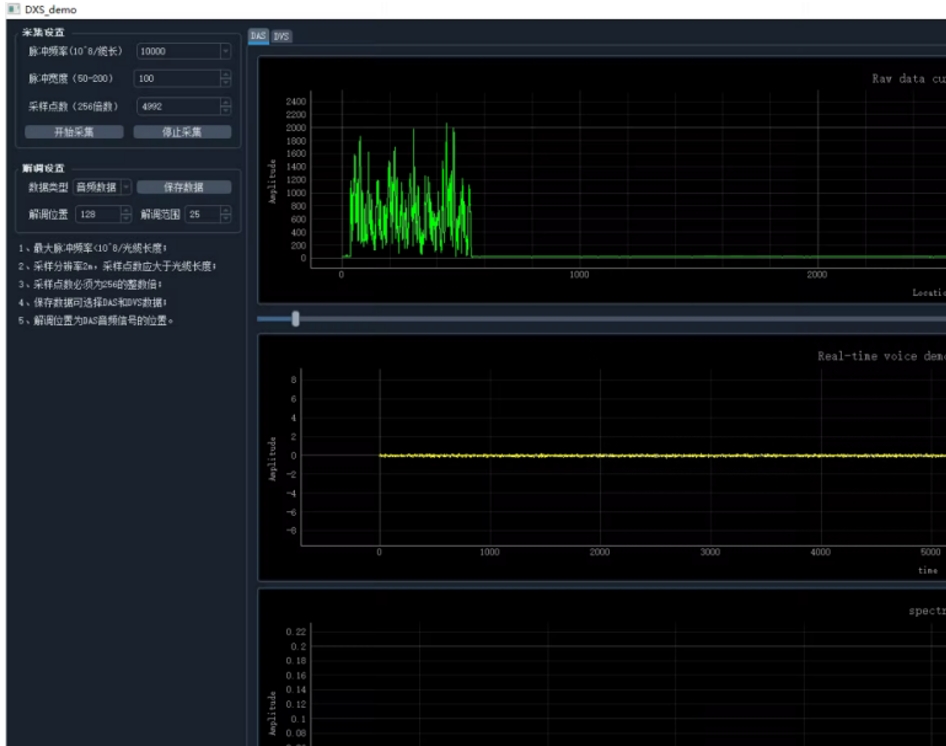This screenshot has height=746, width=946.
Task: Decrease demodulation range (解调范围) with down arrow
Action: (225, 219)
